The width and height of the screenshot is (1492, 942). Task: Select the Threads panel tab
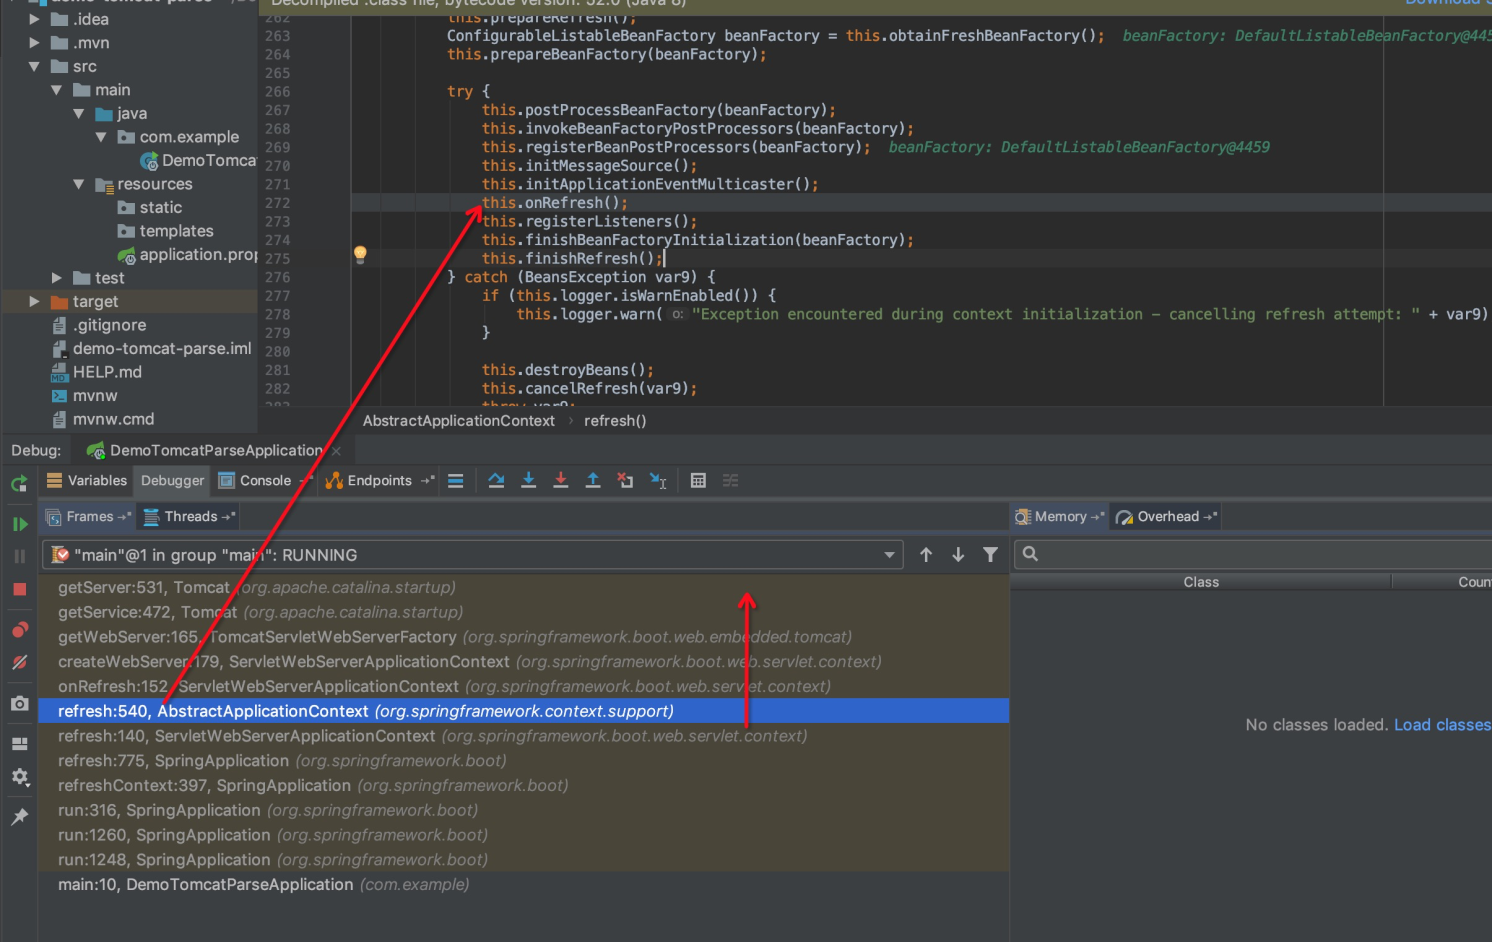coord(189,517)
